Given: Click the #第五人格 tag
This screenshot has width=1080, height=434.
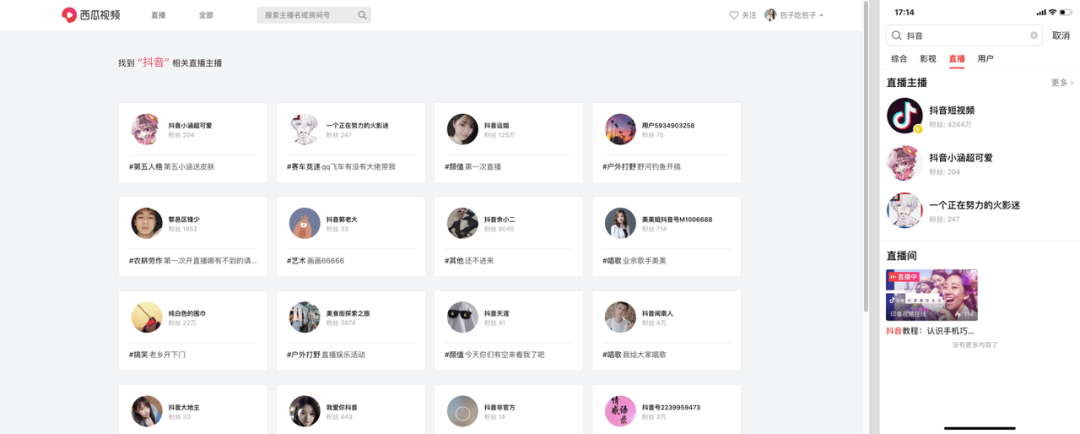Looking at the screenshot, I should pyautogui.click(x=145, y=167).
